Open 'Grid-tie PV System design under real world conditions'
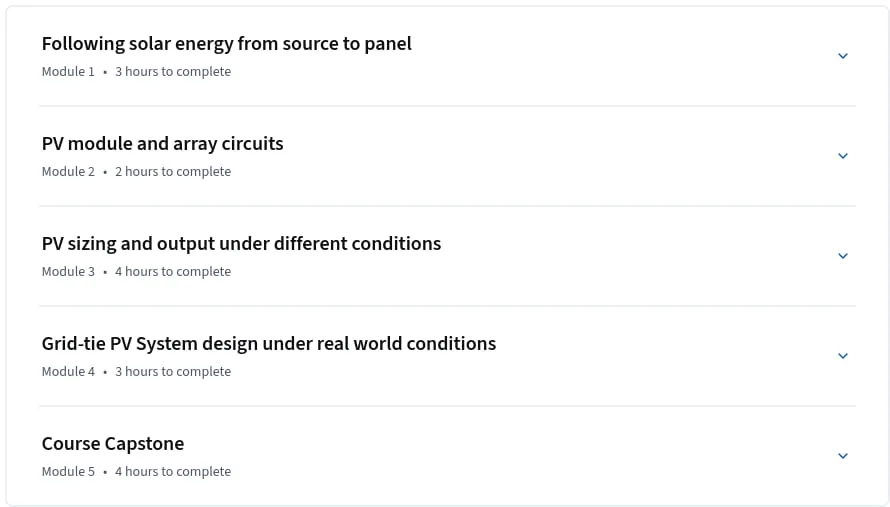 coord(268,343)
